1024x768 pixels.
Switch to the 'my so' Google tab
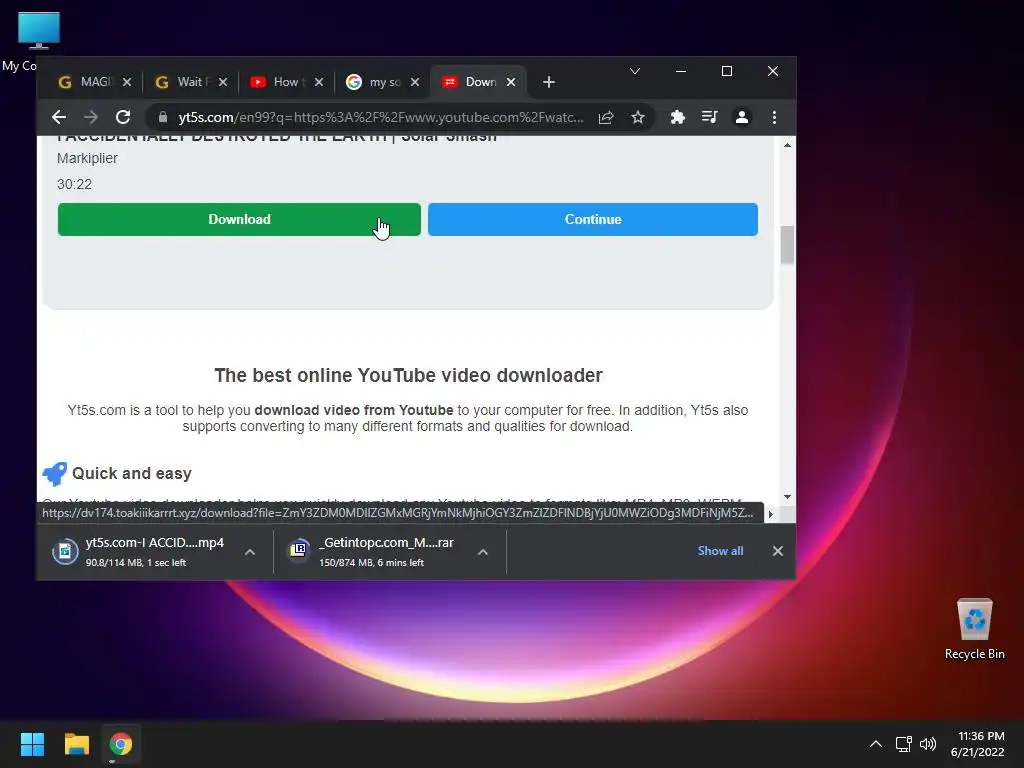(384, 82)
